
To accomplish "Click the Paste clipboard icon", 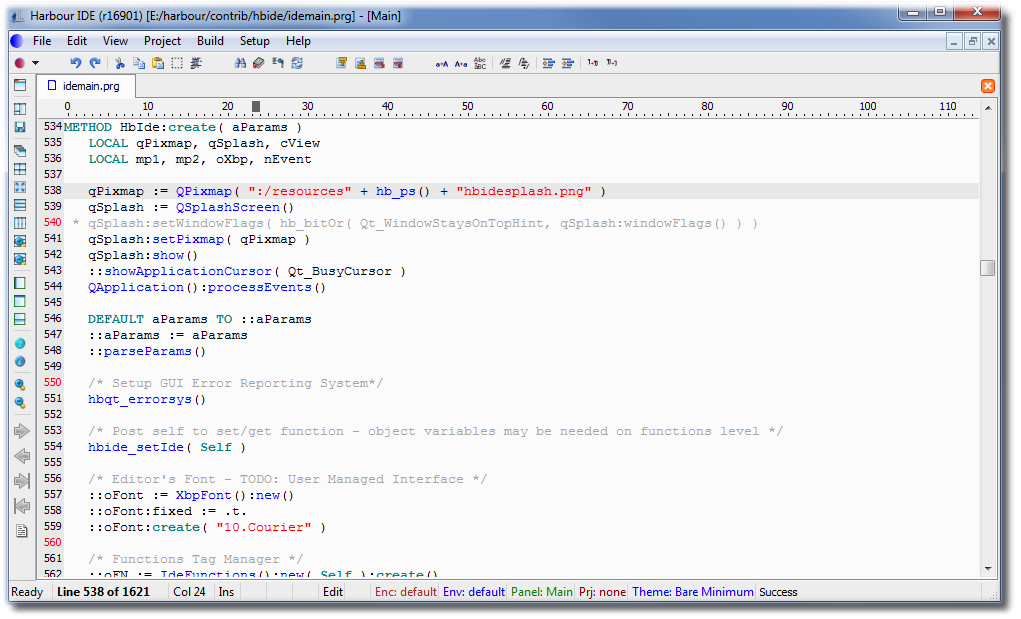I will pyautogui.click(x=158, y=63).
